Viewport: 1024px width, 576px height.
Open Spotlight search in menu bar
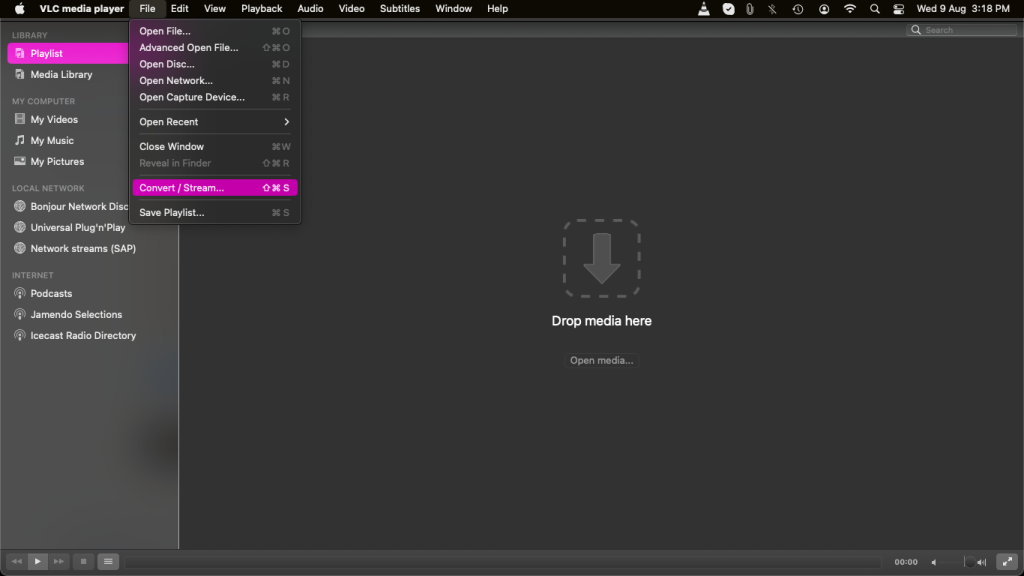point(874,8)
